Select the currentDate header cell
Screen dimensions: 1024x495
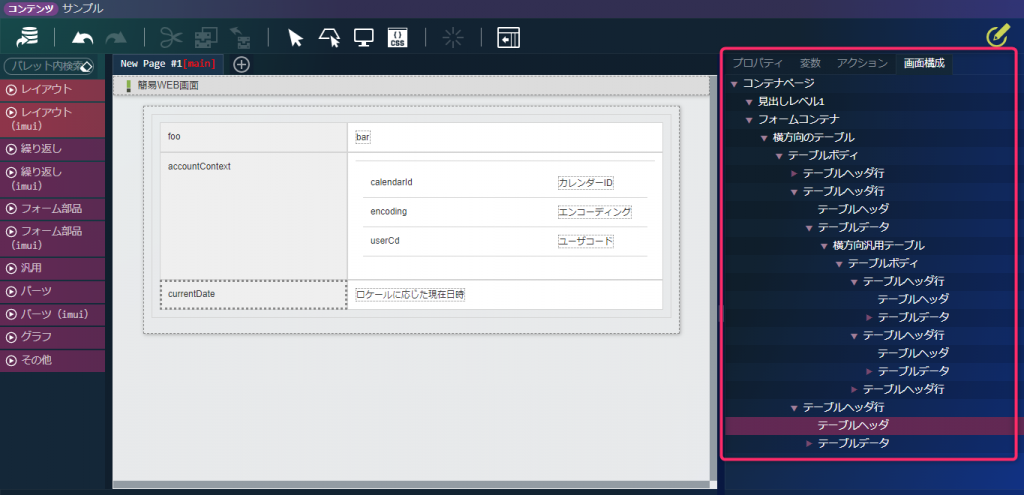(x=254, y=295)
